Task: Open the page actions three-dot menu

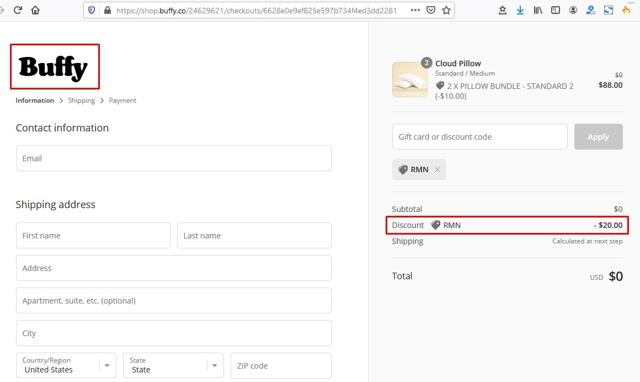Action: (415, 10)
